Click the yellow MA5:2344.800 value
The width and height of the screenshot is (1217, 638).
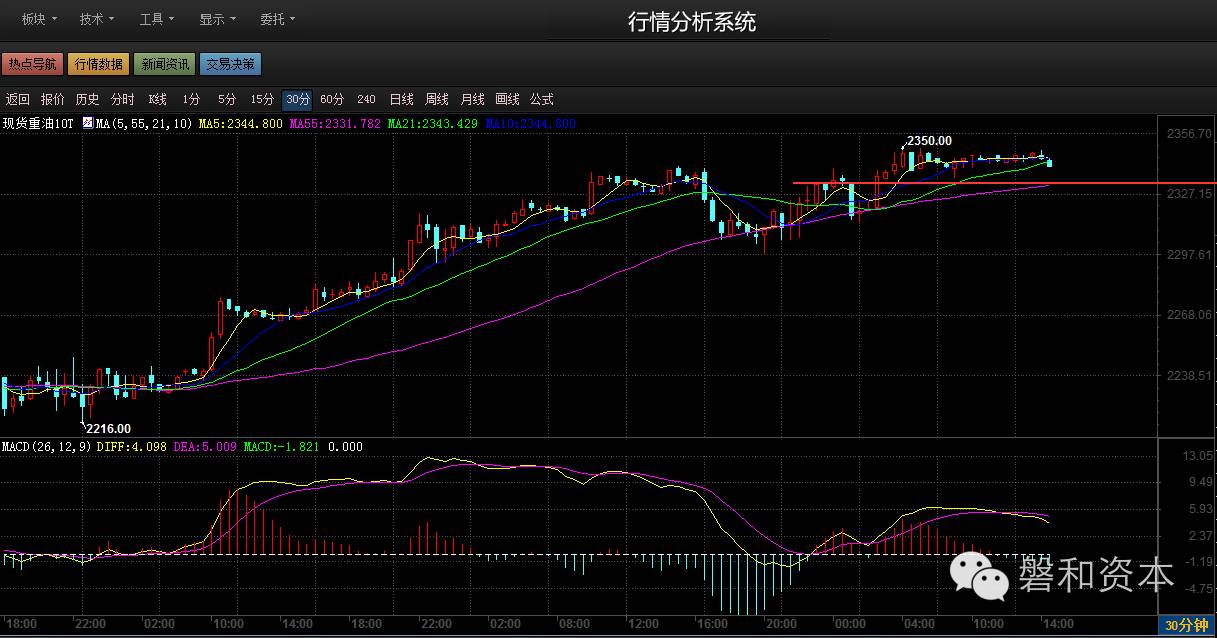pos(240,123)
